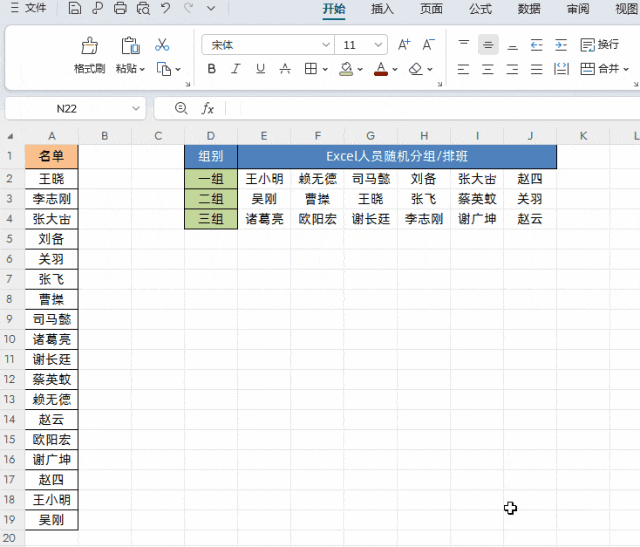
Task: Toggle align left
Action: pyautogui.click(x=463, y=69)
